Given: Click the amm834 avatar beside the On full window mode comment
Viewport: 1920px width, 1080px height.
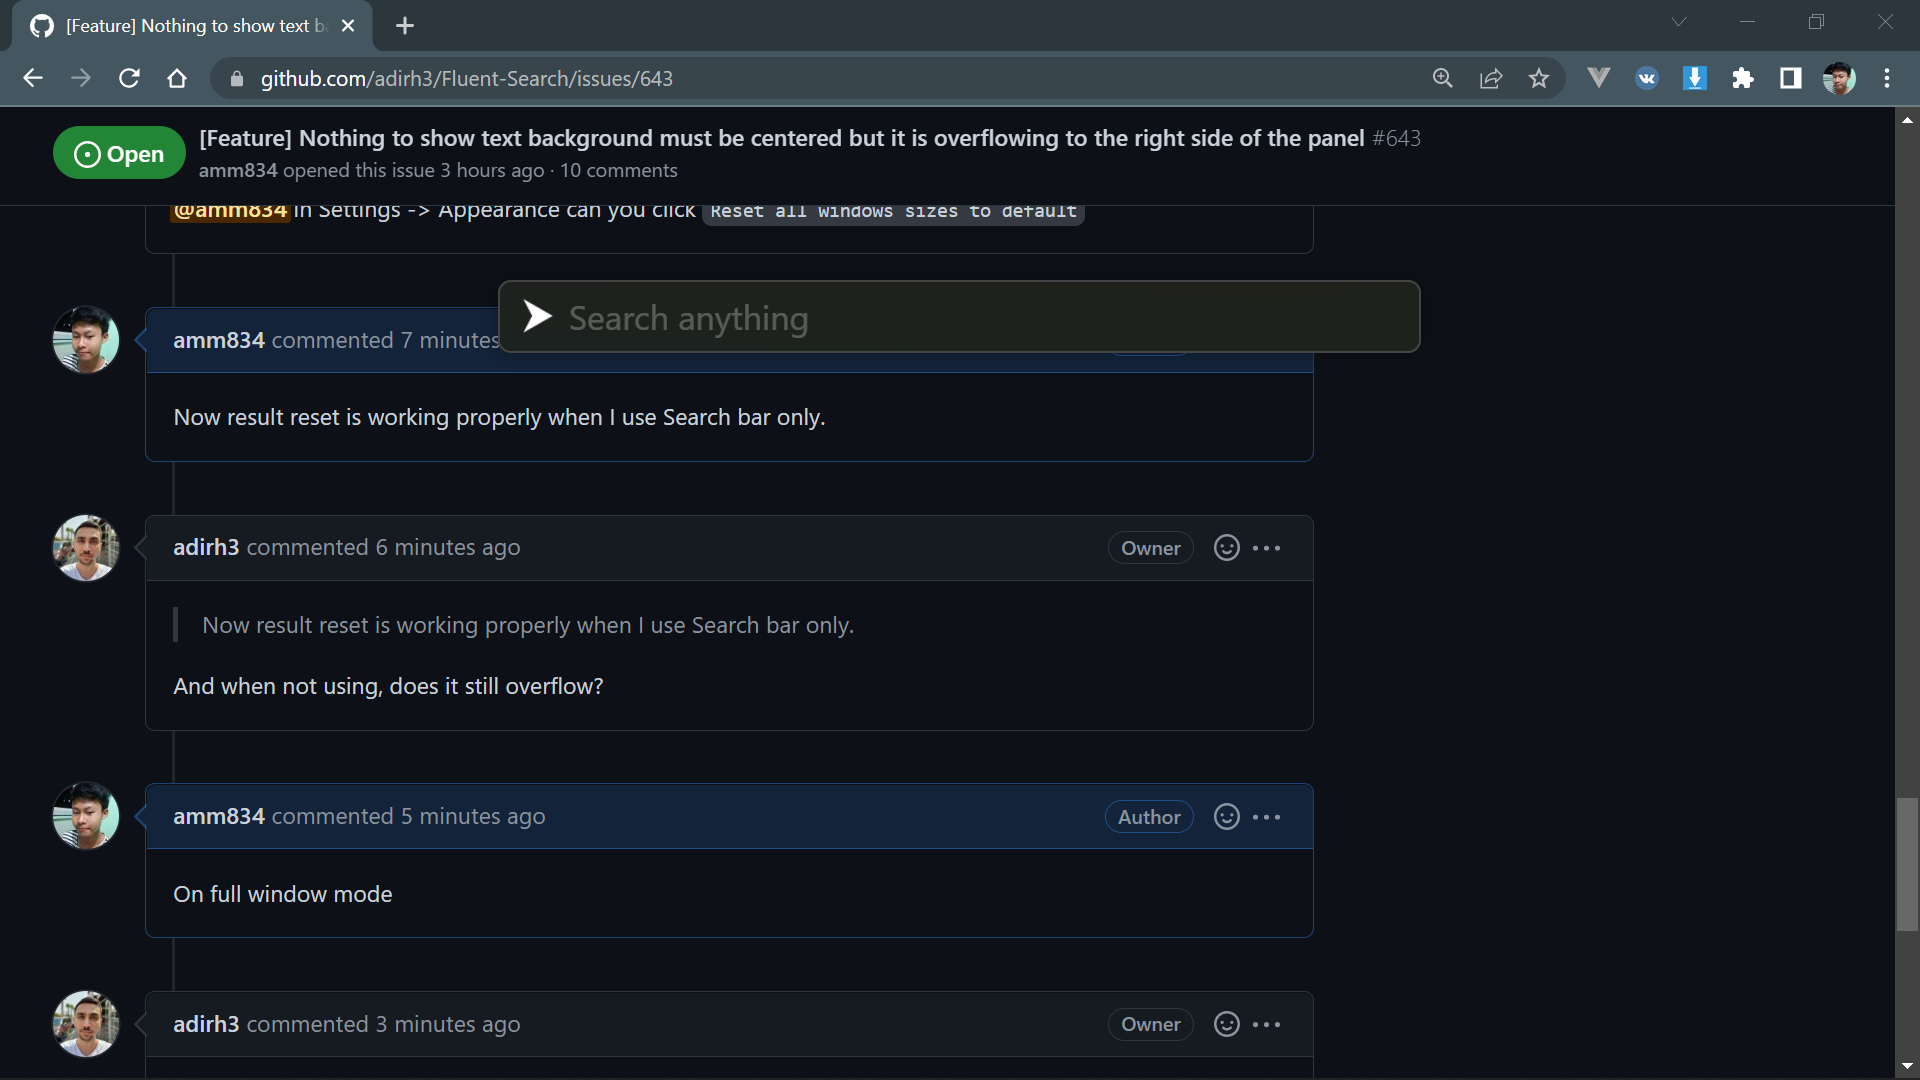Looking at the screenshot, I should [x=86, y=816].
